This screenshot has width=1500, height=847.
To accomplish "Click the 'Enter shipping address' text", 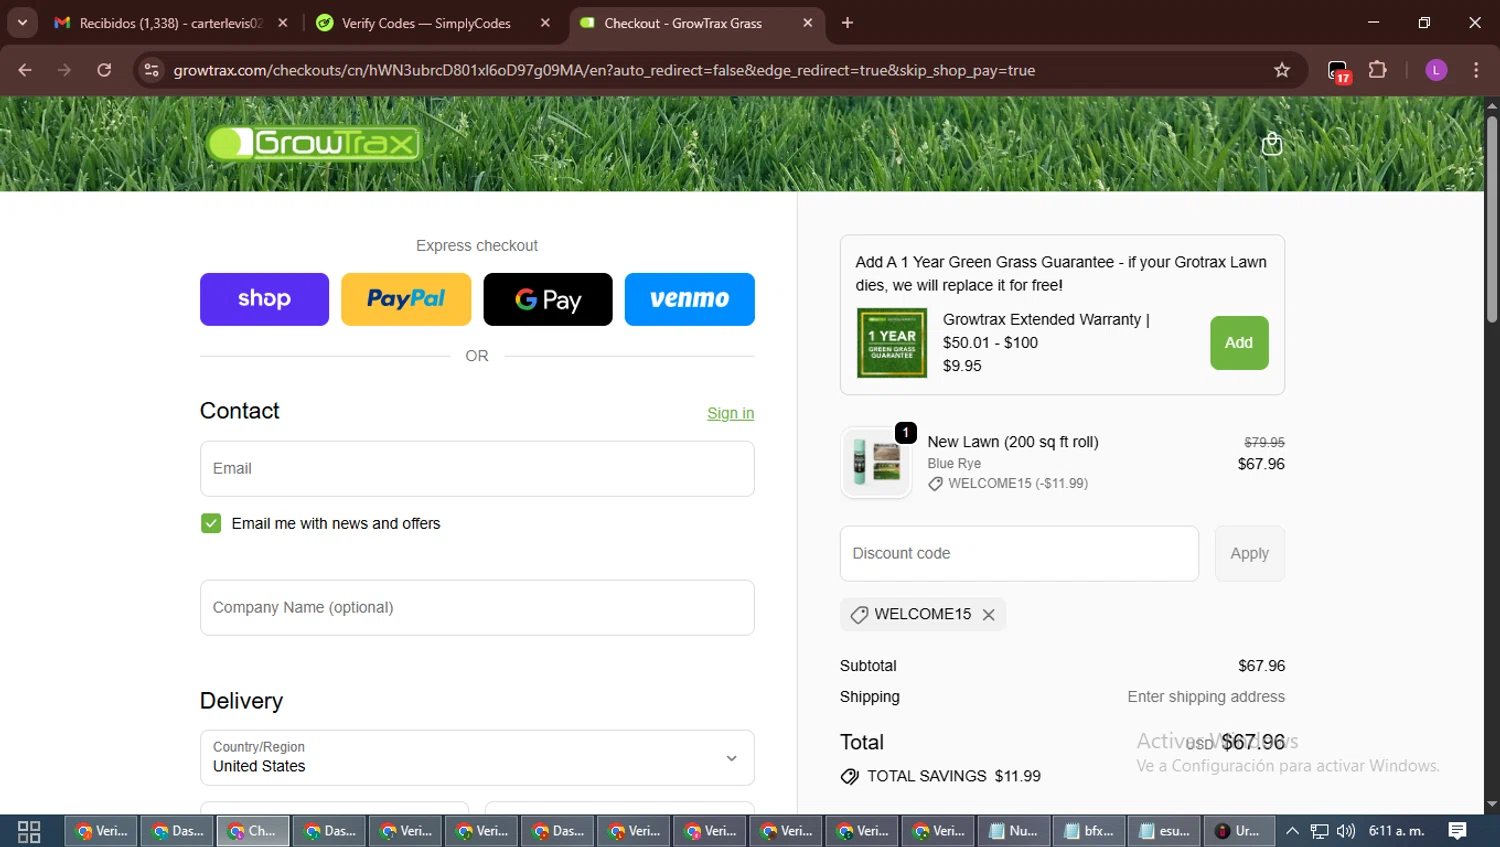I will 1206,697.
